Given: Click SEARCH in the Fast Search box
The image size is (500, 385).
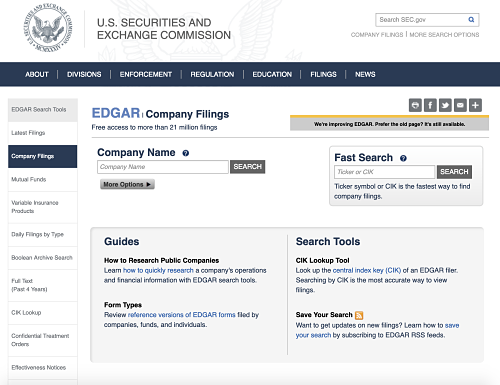Looking at the screenshot, I should click(454, 172).
